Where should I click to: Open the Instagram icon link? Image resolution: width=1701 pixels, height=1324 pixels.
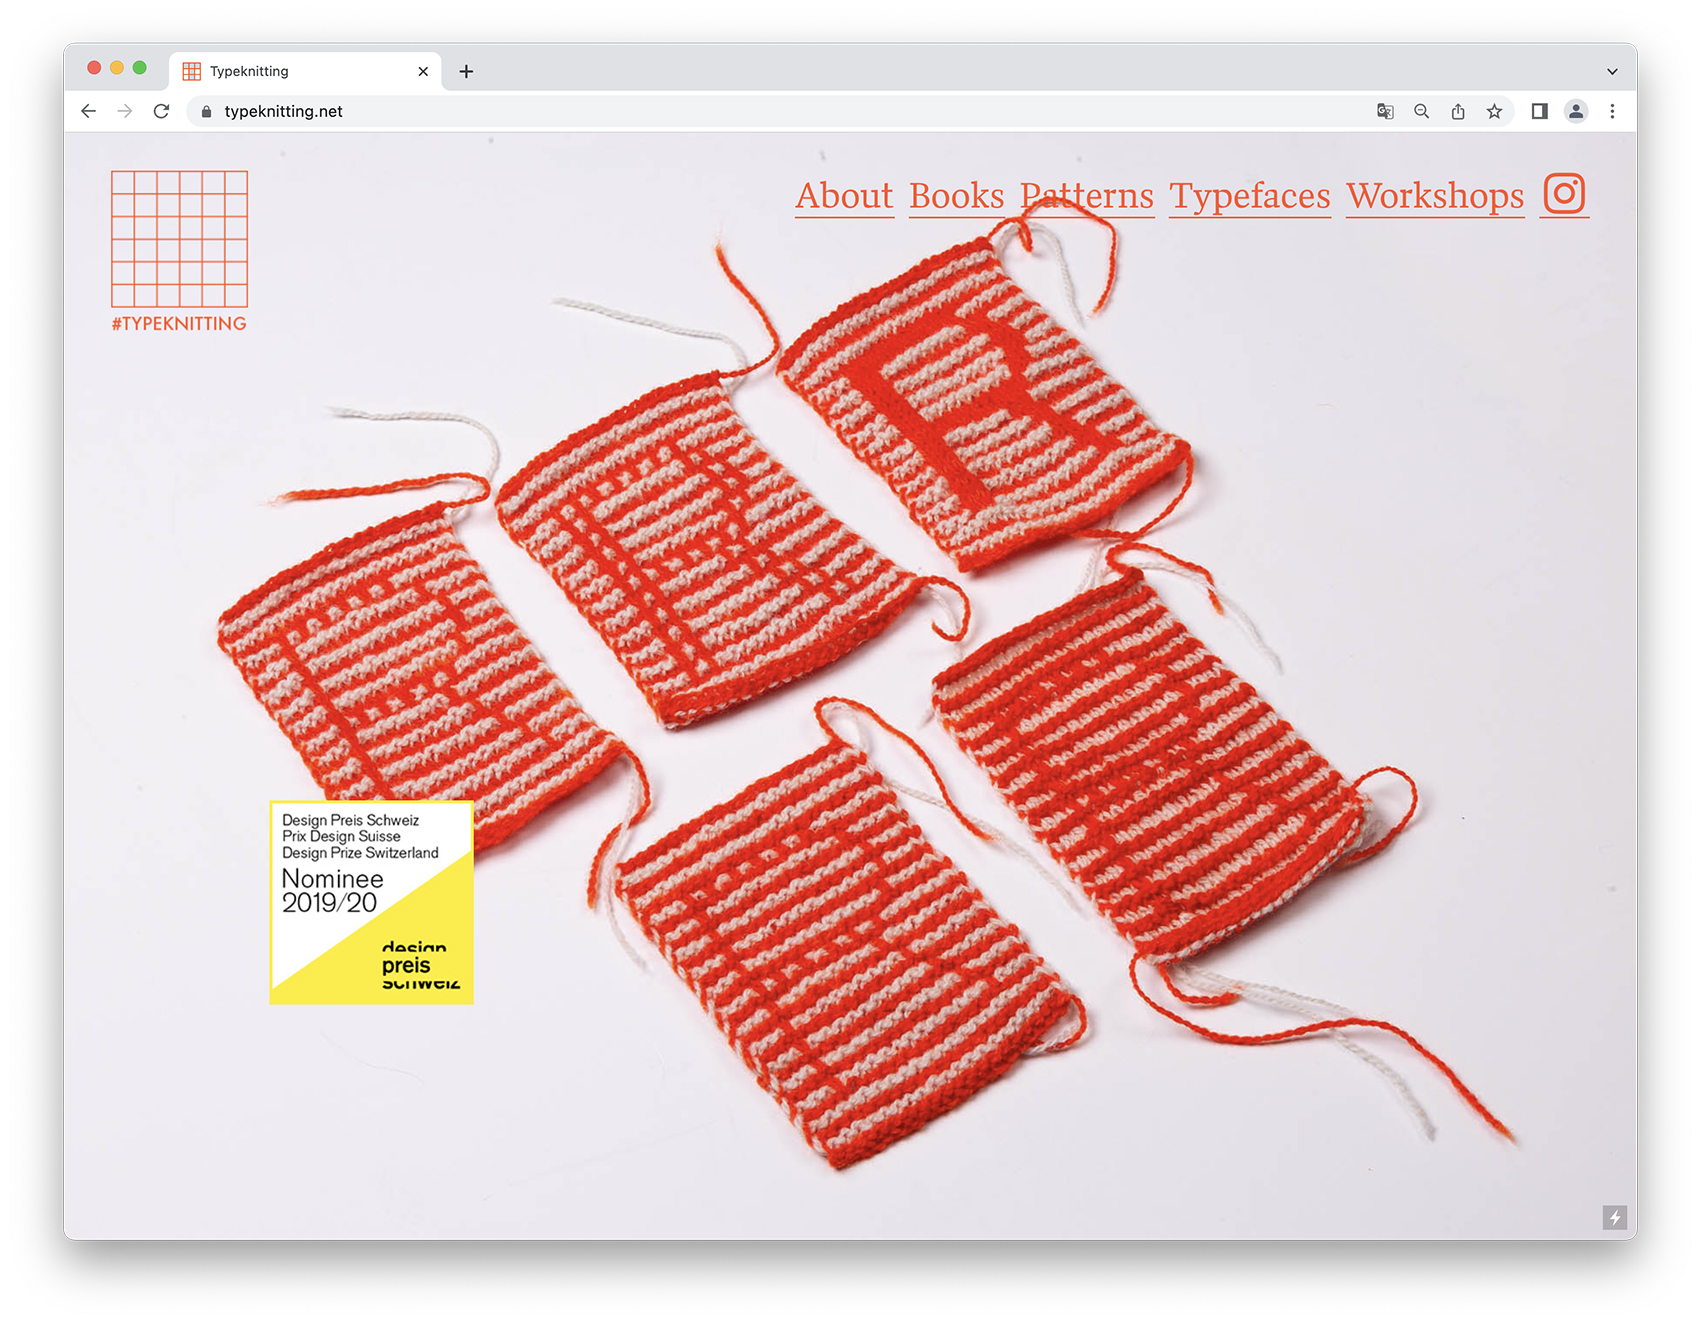[1564, 194]
